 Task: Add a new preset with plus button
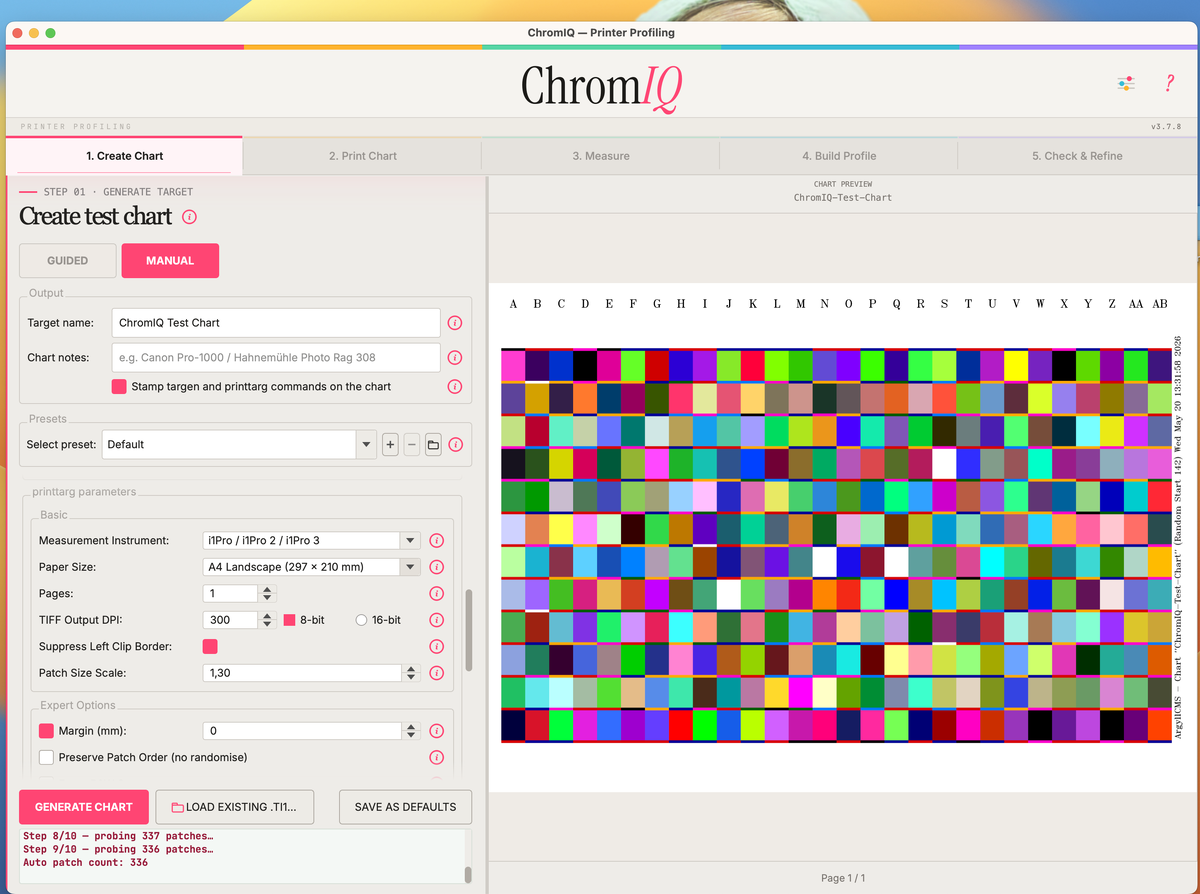click(x=391, y=444)
